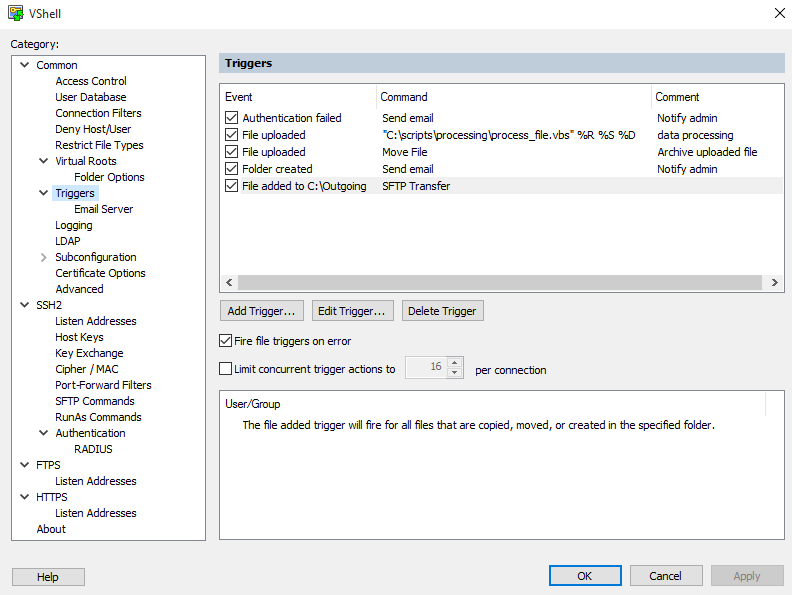Select Cipher / MAC category
The height and width of the screenshot is (595, 792).
click(x=87, y=369)
